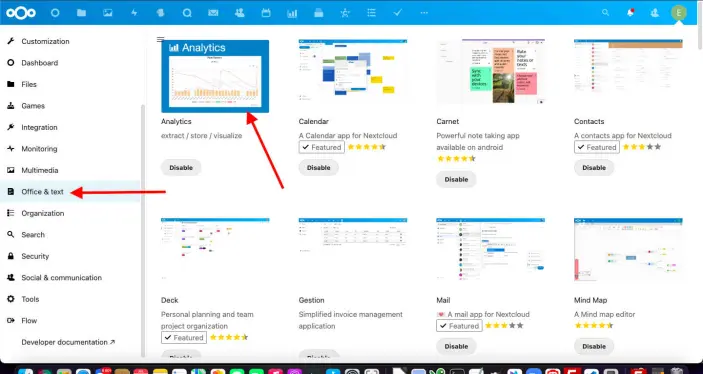Screen dimensions: 703x374
Task: Open the Photos icon in top bar
Action: tap(108, 13)
